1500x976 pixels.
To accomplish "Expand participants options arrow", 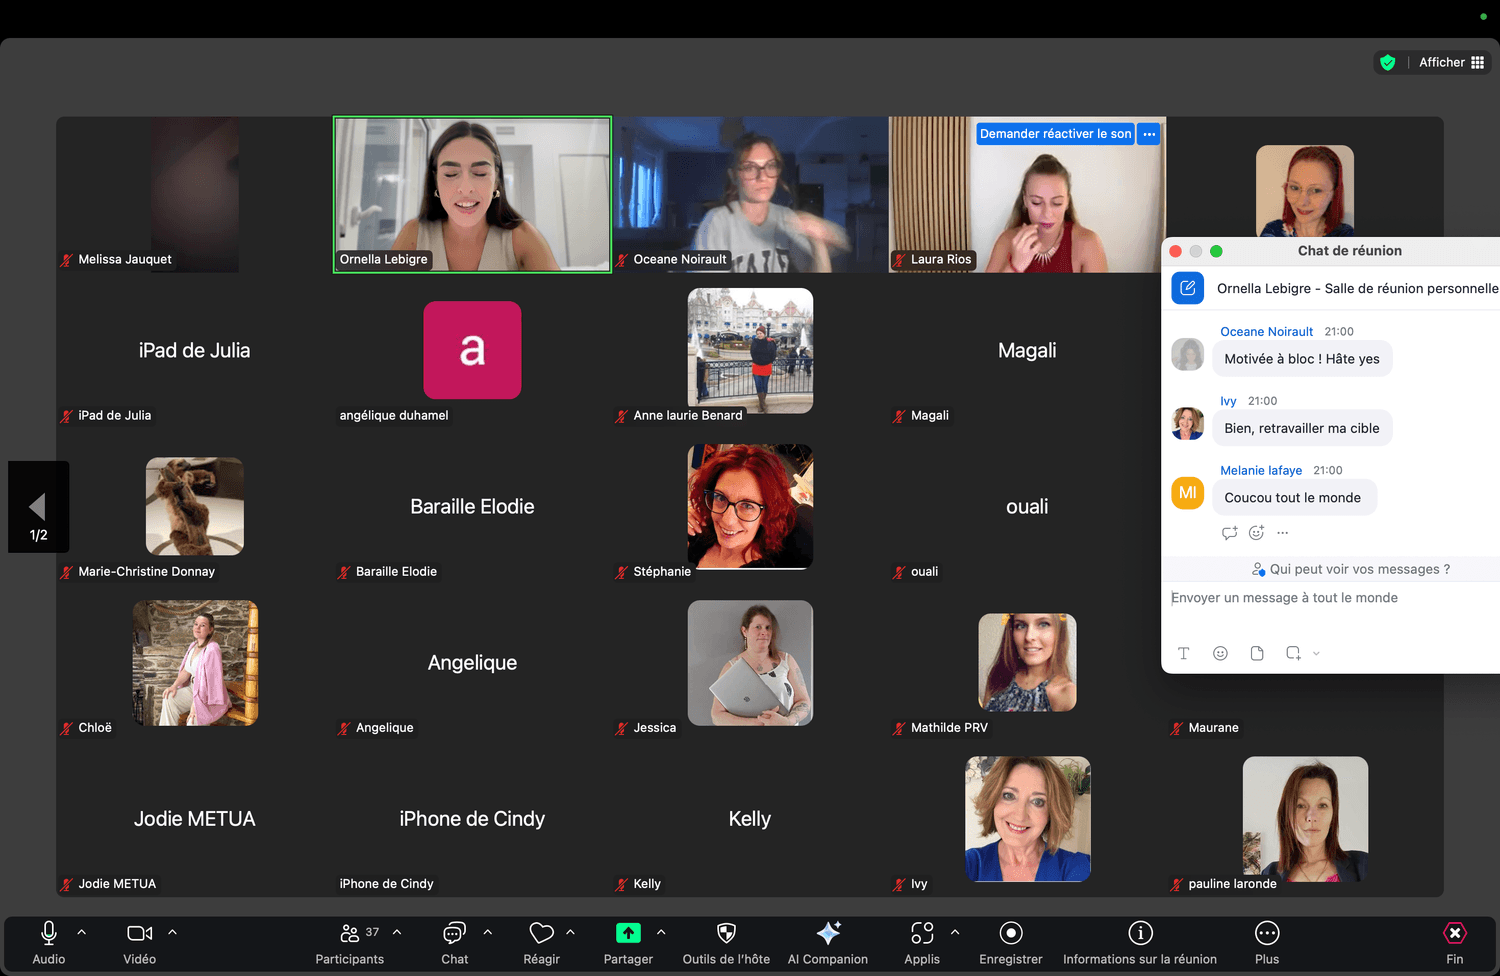I will click(x=397, y=932).
